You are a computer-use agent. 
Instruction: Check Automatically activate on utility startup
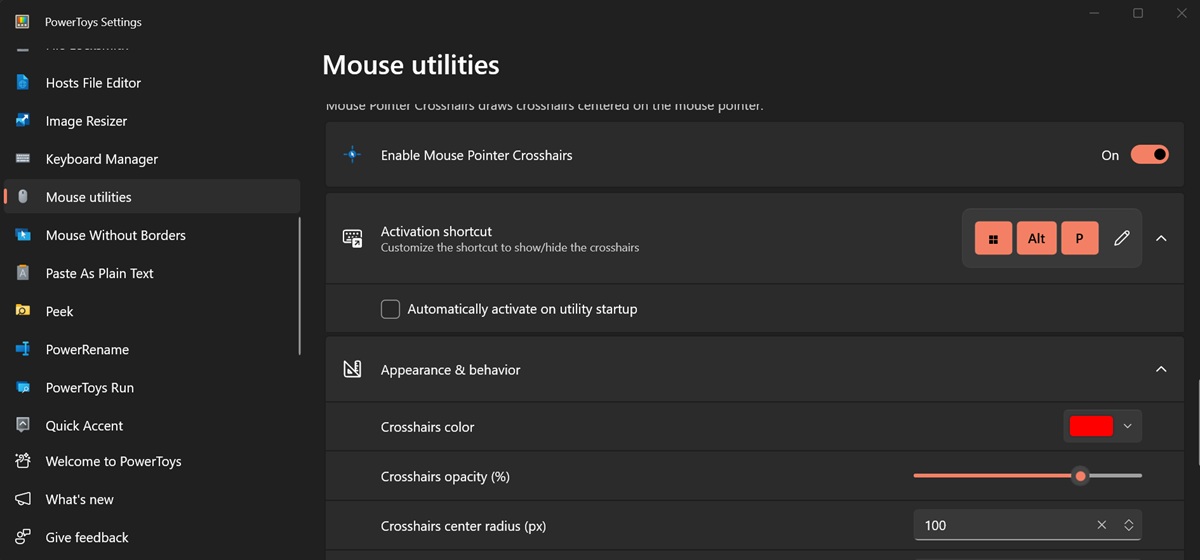pyautogui.click(x=391, y=309)
